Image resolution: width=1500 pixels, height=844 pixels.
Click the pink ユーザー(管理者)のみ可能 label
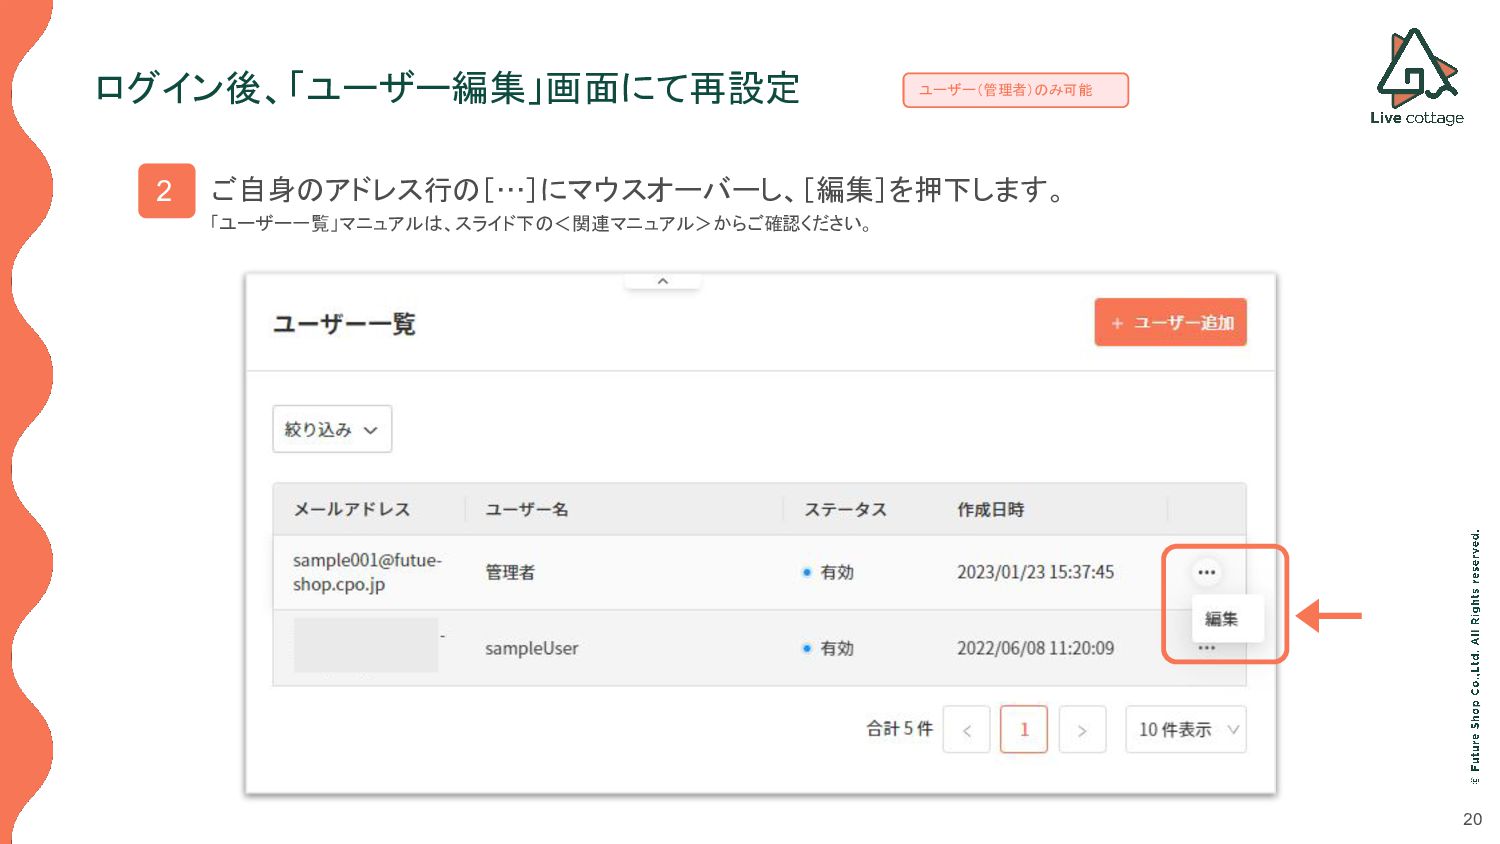(x=1014, y=90)
